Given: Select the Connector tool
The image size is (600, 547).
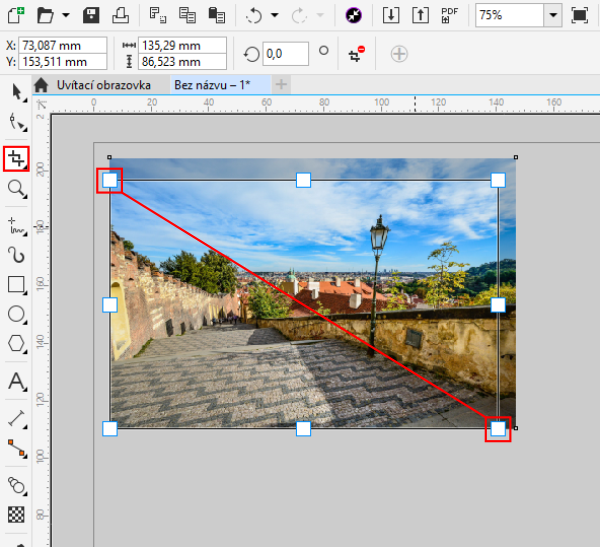Looking at the screenshot, I should pyautogui.click(x=16, y=448).
